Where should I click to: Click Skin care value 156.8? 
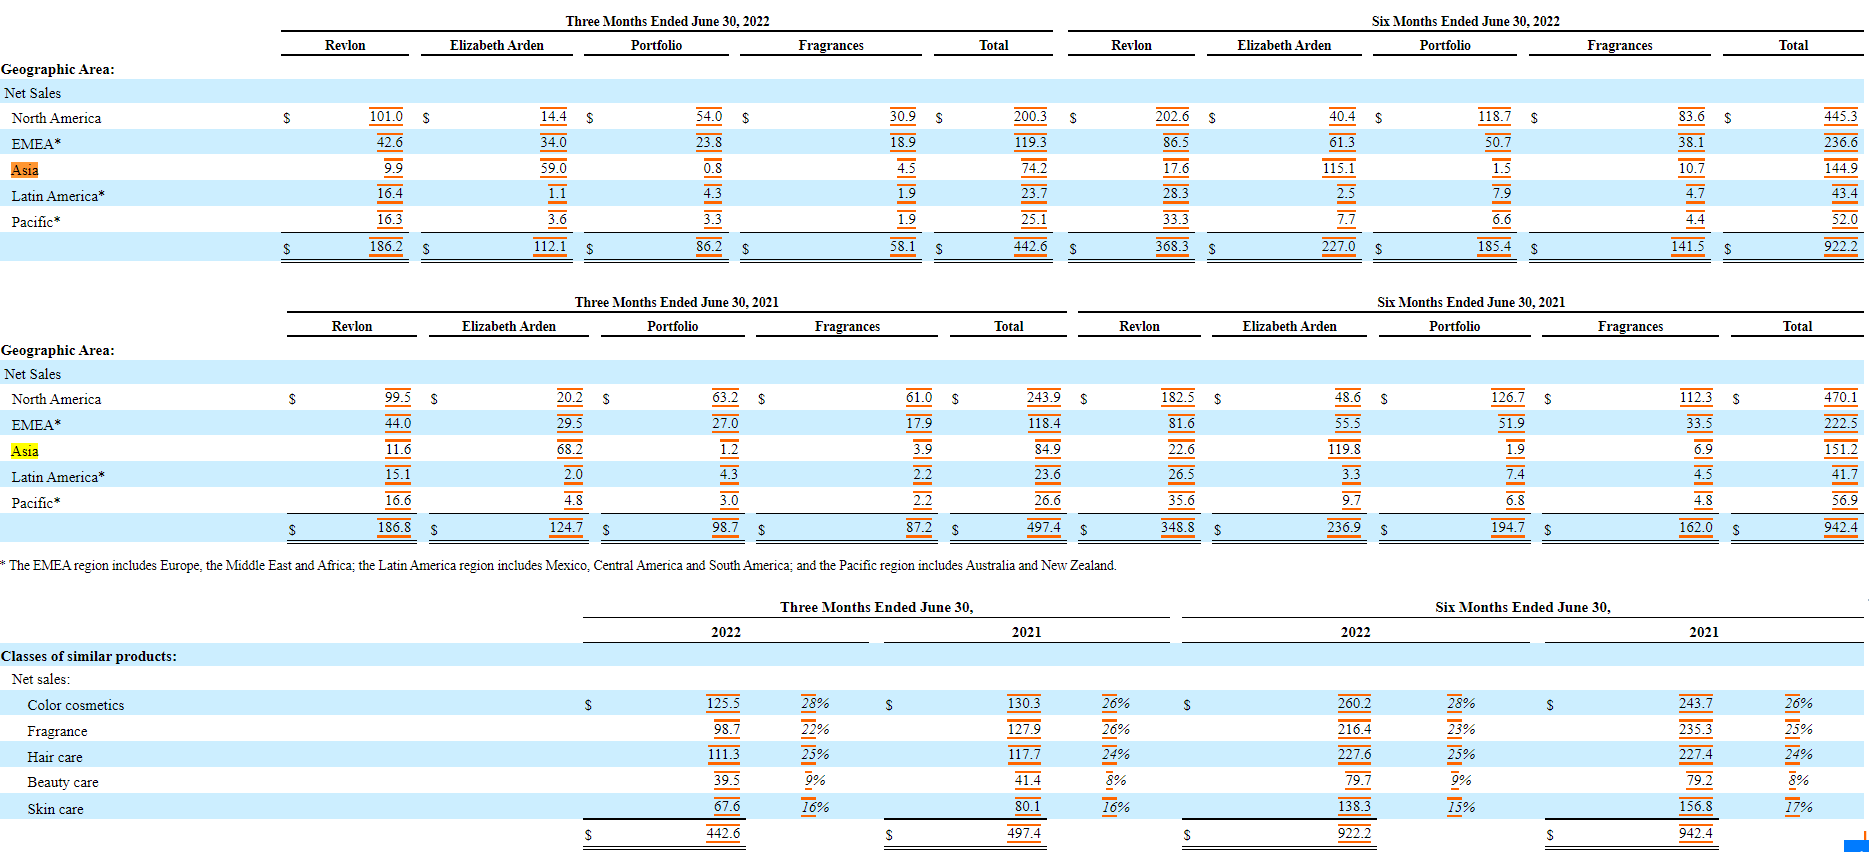[1695, 806]
